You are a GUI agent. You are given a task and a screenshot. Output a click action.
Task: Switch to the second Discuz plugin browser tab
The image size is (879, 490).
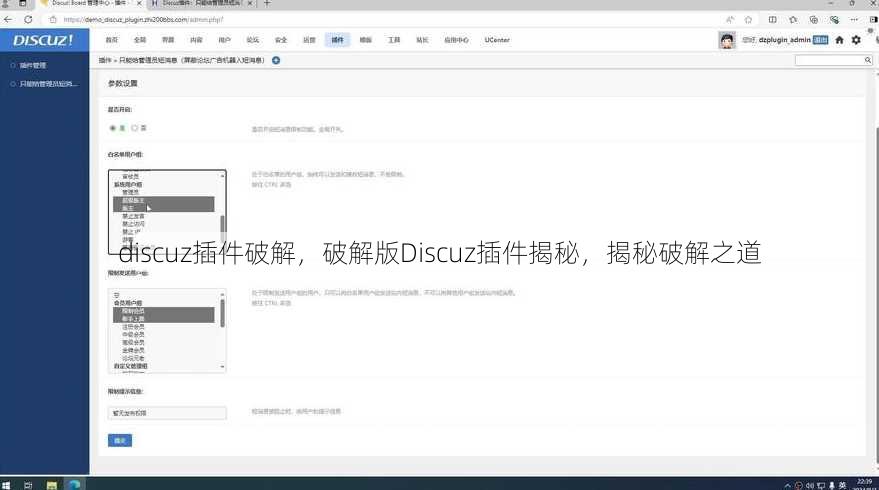coord(202,3)
